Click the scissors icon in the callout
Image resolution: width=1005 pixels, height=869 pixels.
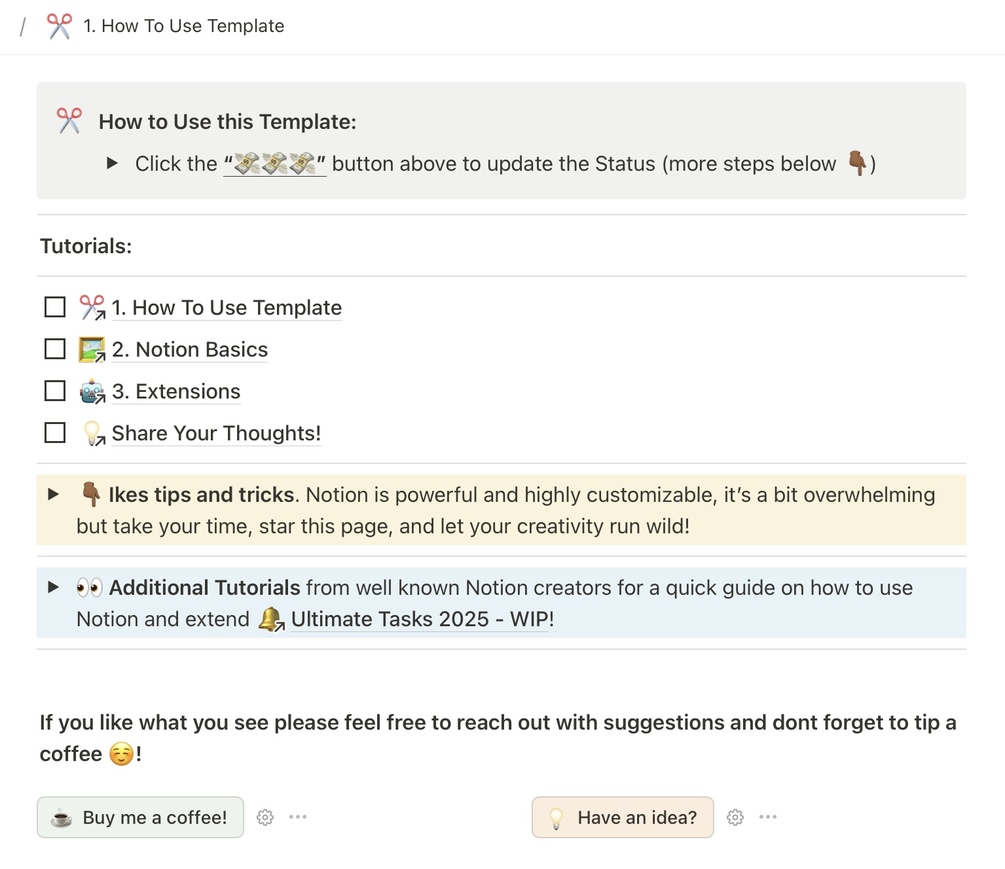coord(69,122)
